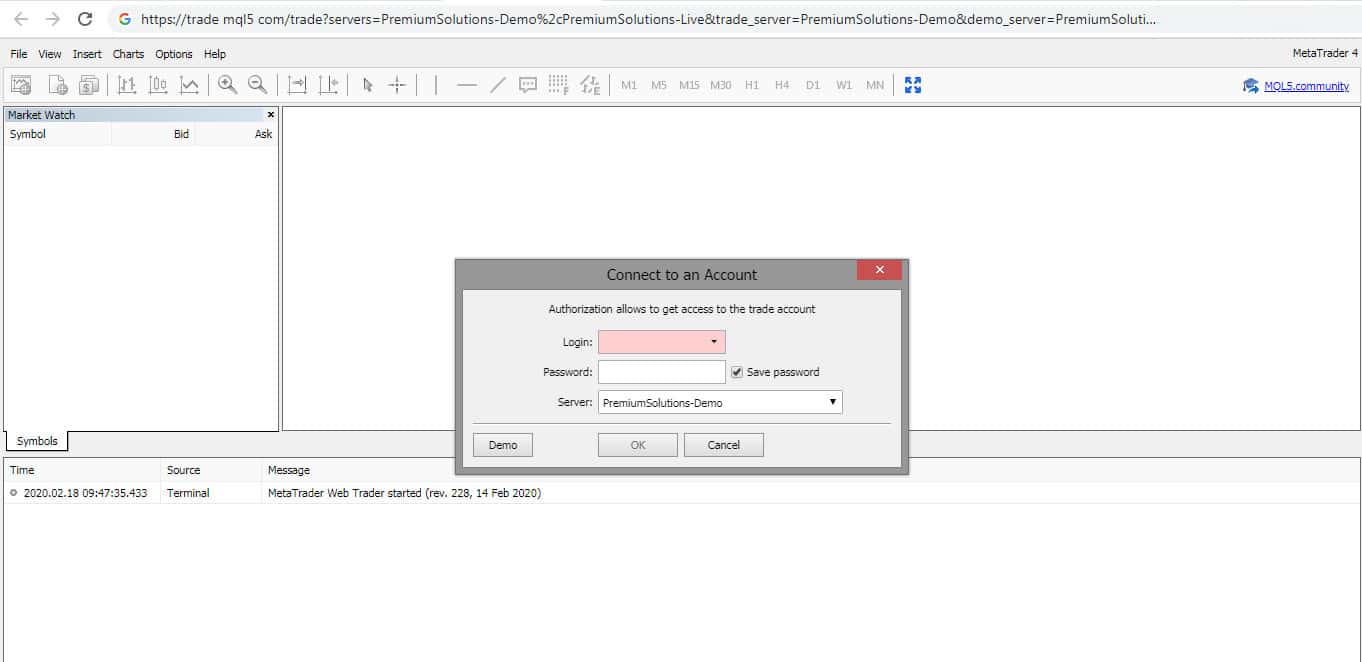The image size is (1362, 662).
Task: Switch chart to candlesticks style
Action: (158, 85)
